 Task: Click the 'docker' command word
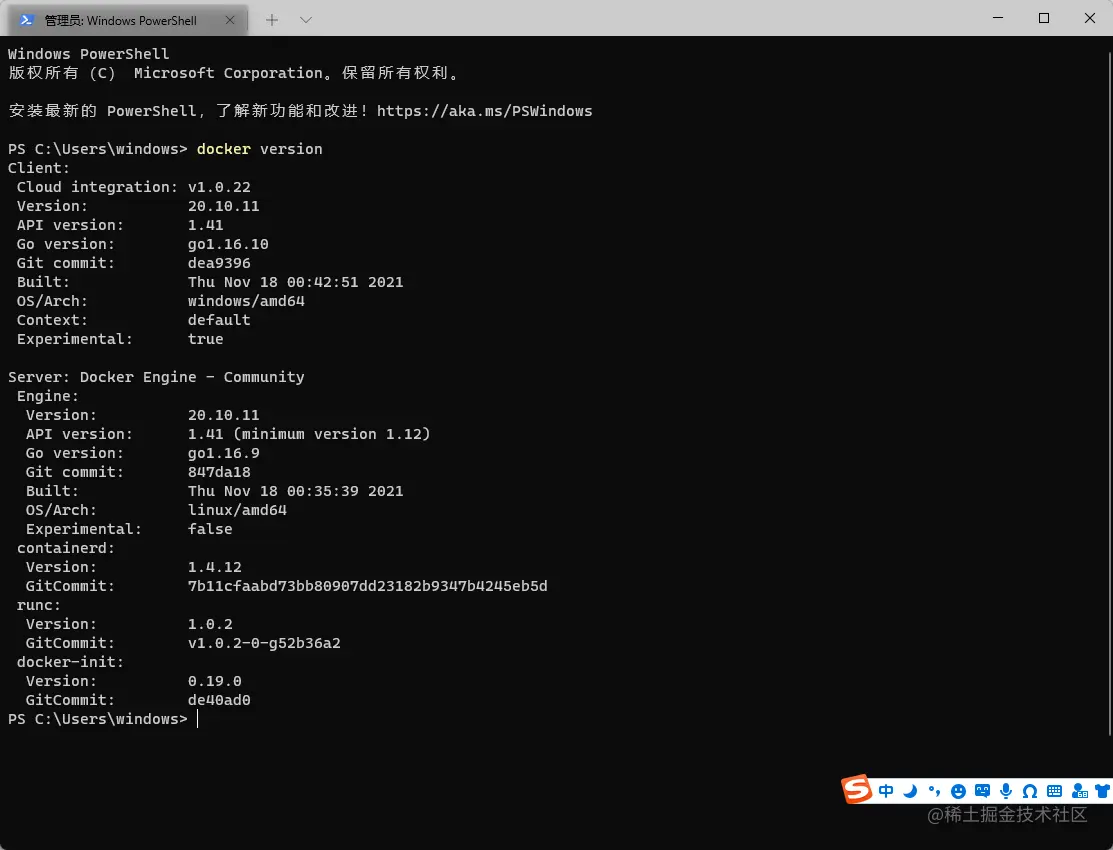click(x=224, y=148)
